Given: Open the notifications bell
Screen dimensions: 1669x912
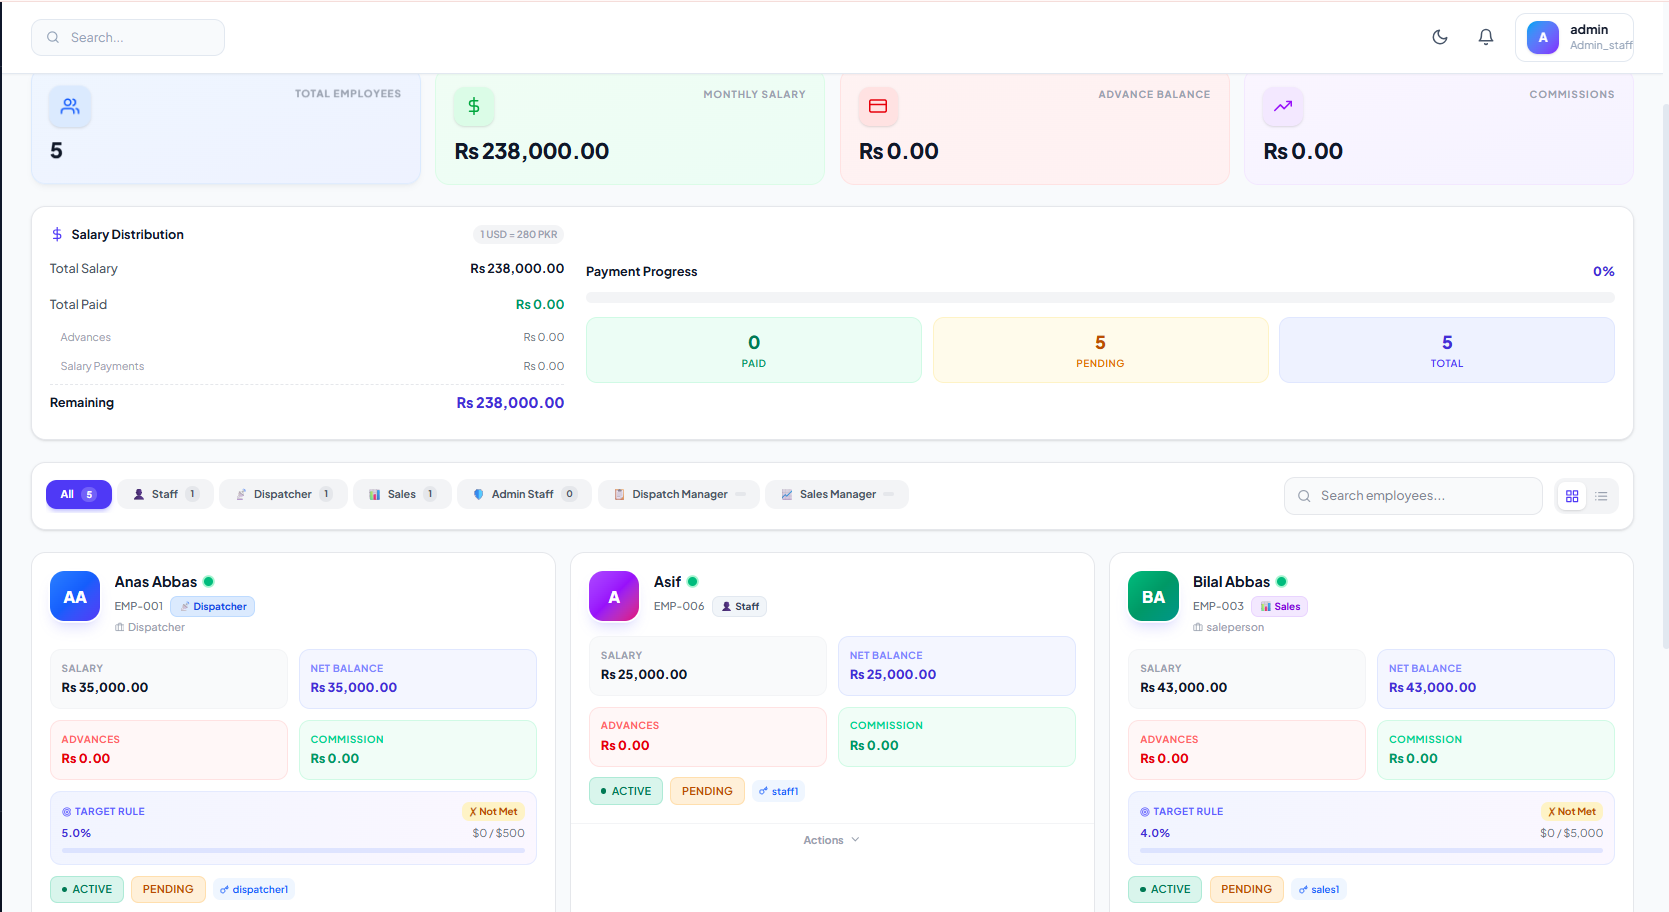Looking at the screenshot, I should (1486, 37).
